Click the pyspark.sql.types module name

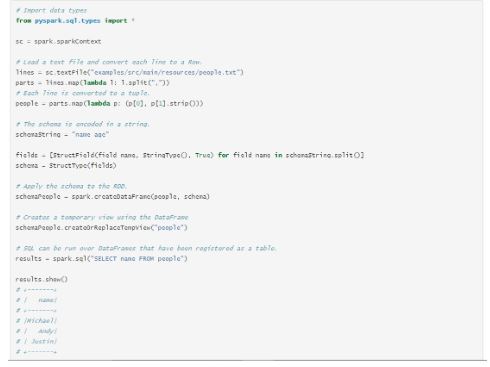coord(68,21)
